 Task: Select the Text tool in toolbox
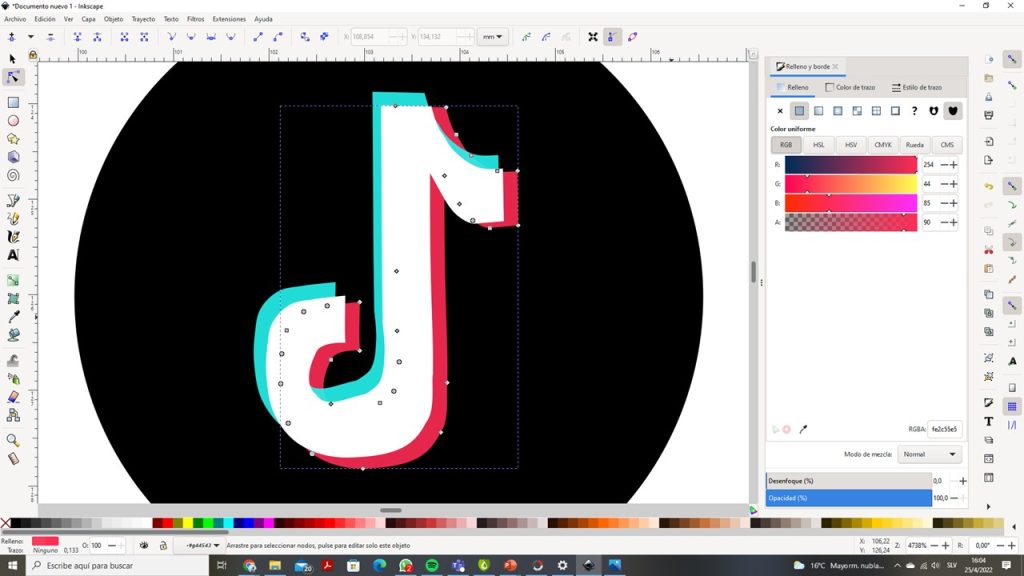tap(12, 255)
